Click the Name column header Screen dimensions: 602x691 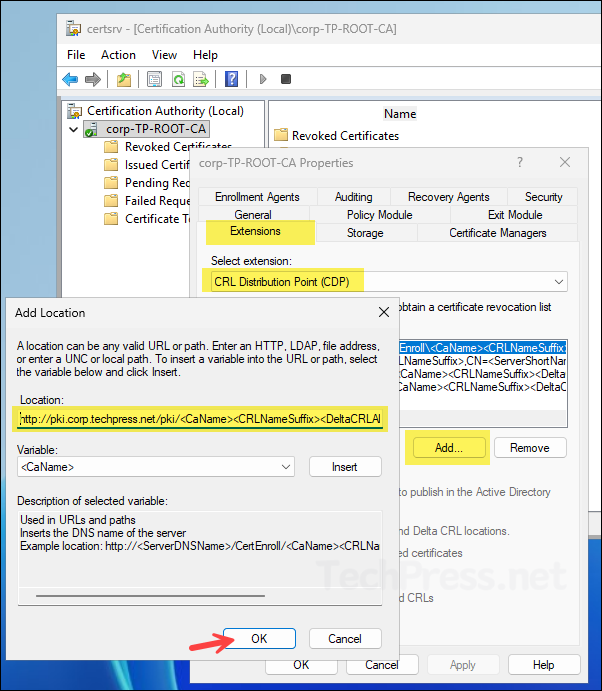tap(400, 114)
